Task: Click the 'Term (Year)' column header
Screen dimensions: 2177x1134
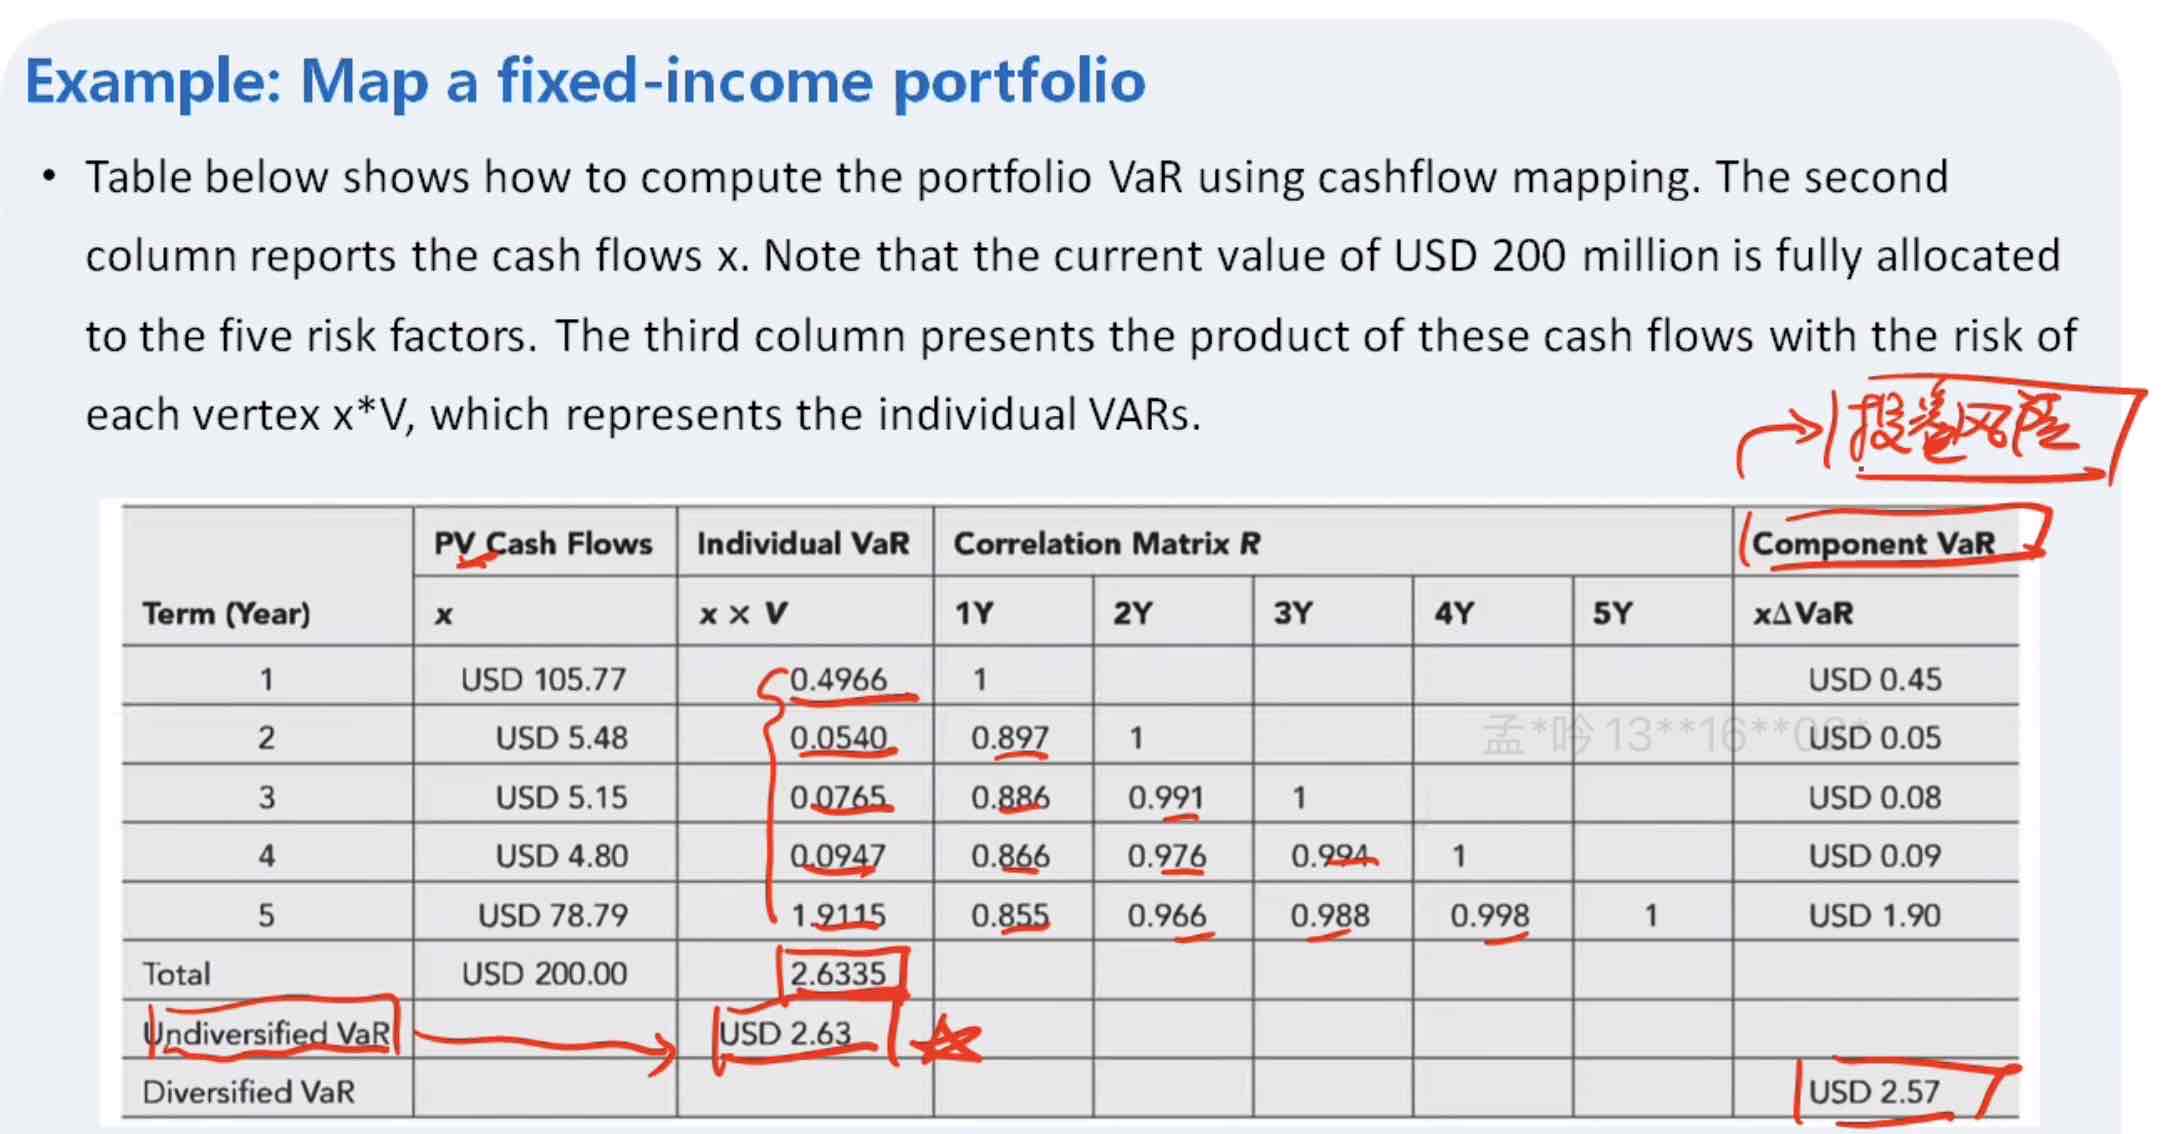Action: (226, 613)
